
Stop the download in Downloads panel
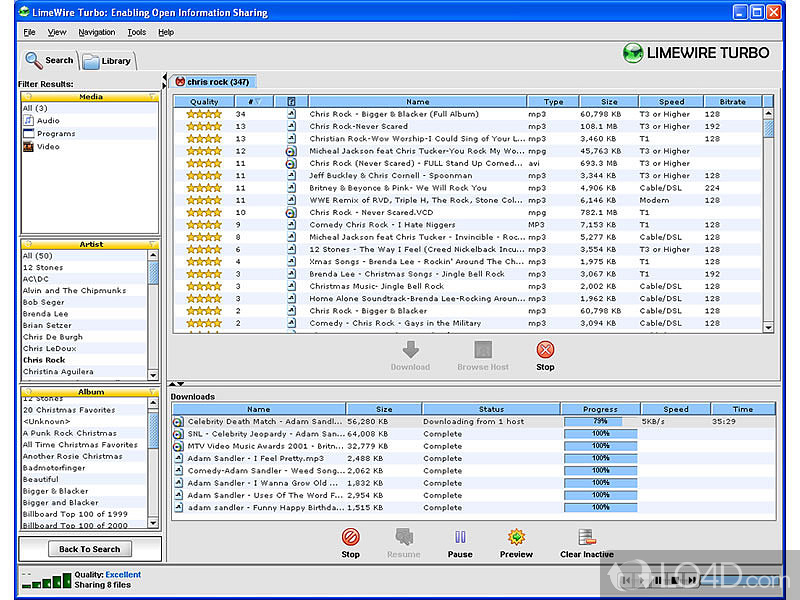point(350,538)
